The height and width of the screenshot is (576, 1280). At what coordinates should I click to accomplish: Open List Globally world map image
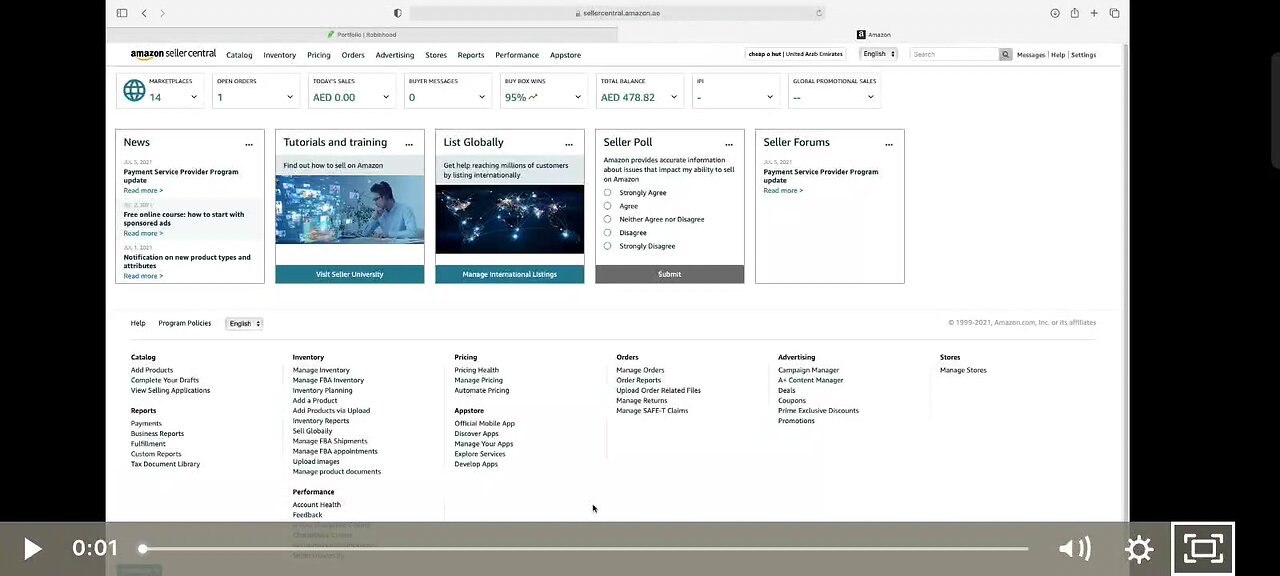point(510,219)
